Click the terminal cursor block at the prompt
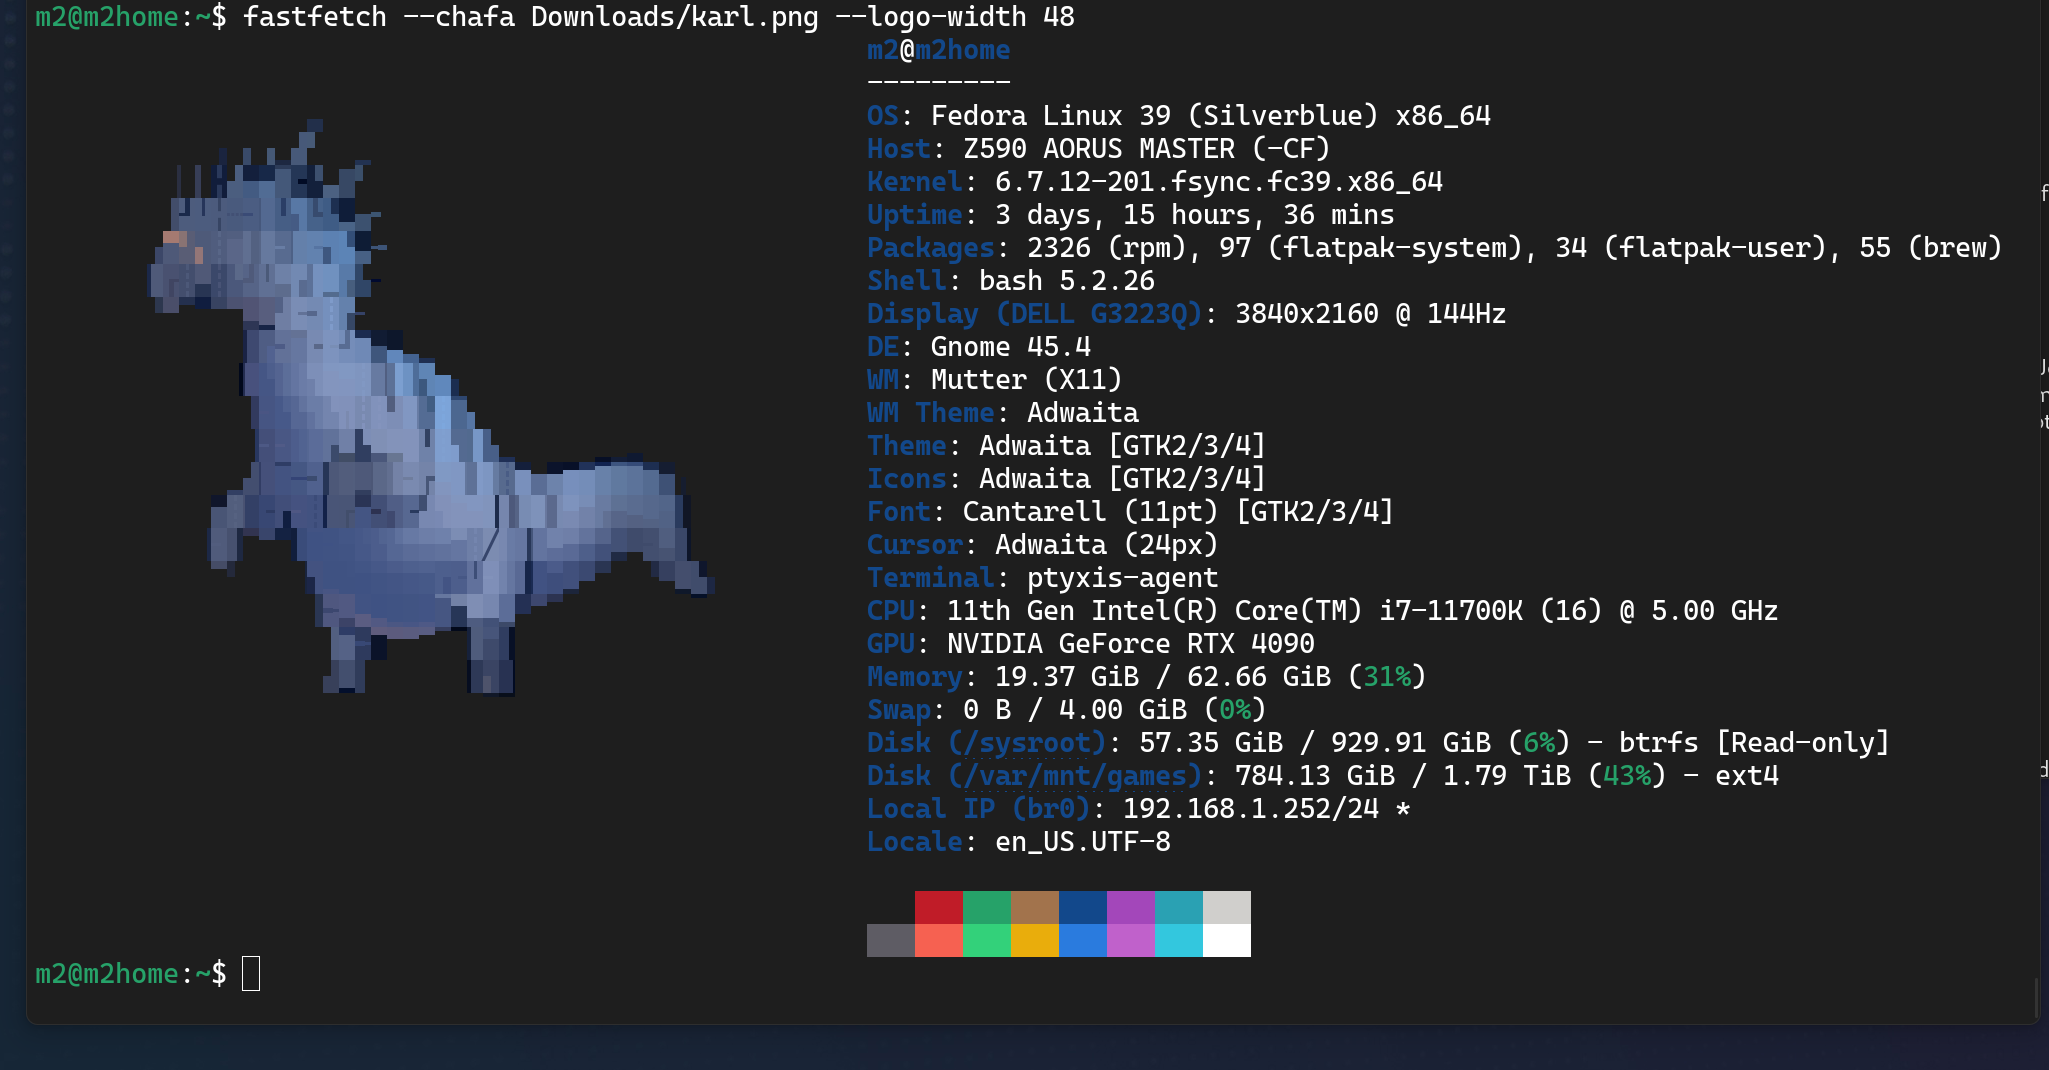 tap(251, 973)
